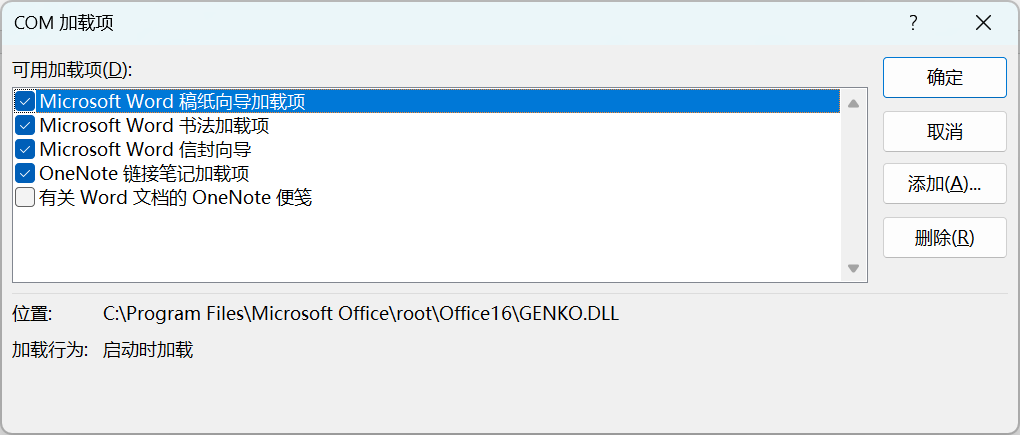The width and height of the screenshot is (1020, 435).
Task: Toggle the Microsoft Word 信封向导 checkbox
Action: tap(25, 150)
